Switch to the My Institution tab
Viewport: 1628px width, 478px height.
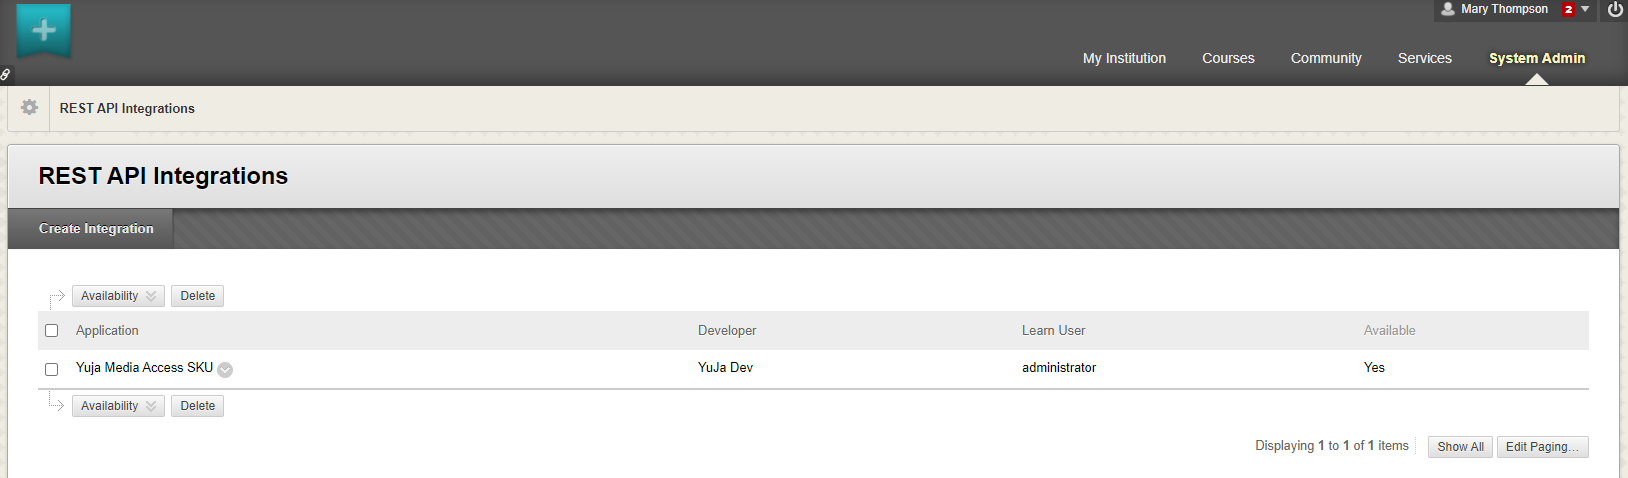1124,58
